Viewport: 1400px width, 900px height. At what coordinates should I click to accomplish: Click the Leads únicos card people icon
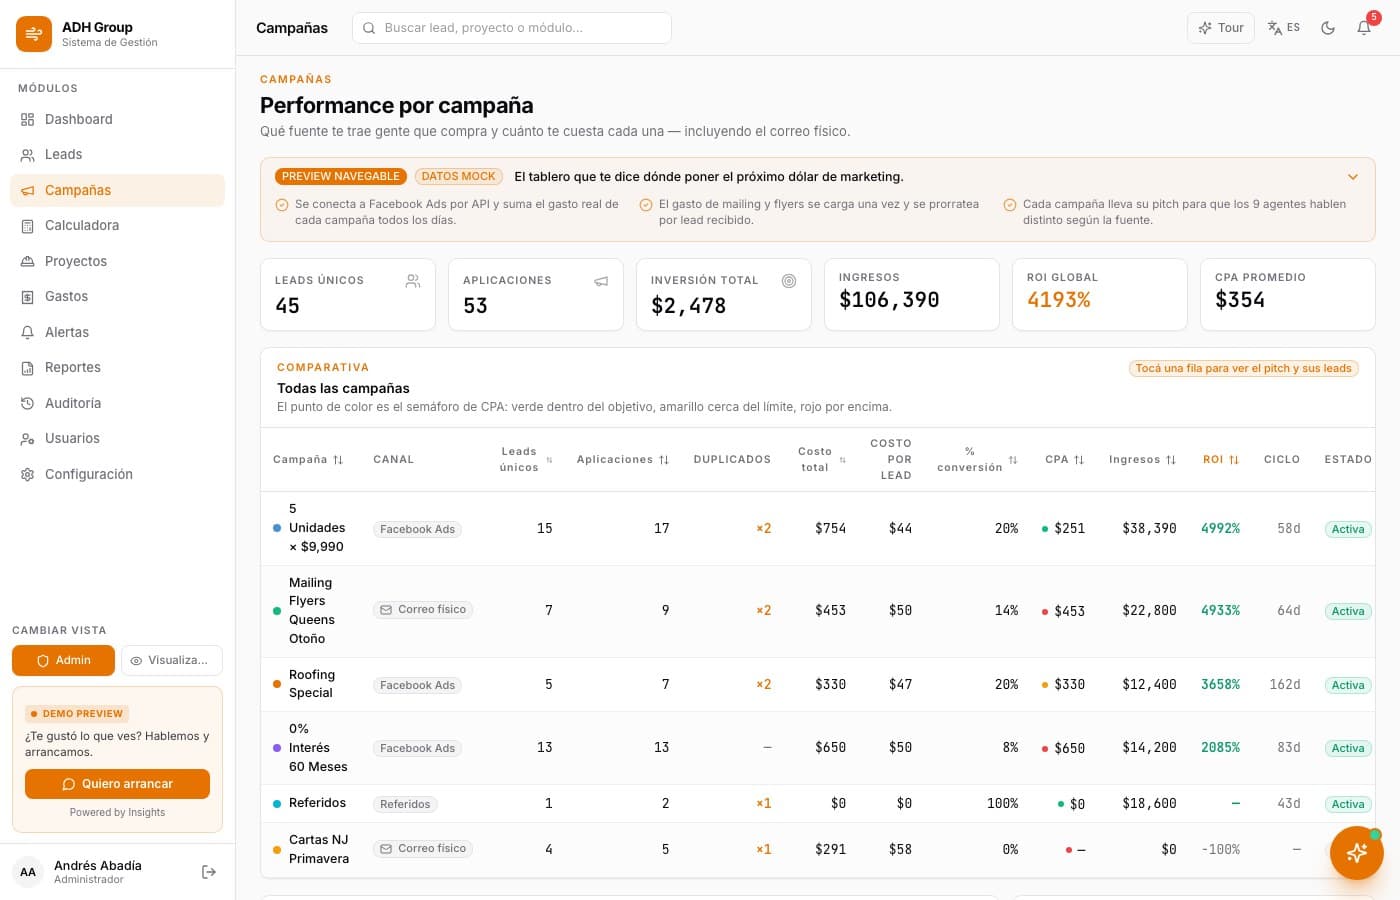click(413, 281)
